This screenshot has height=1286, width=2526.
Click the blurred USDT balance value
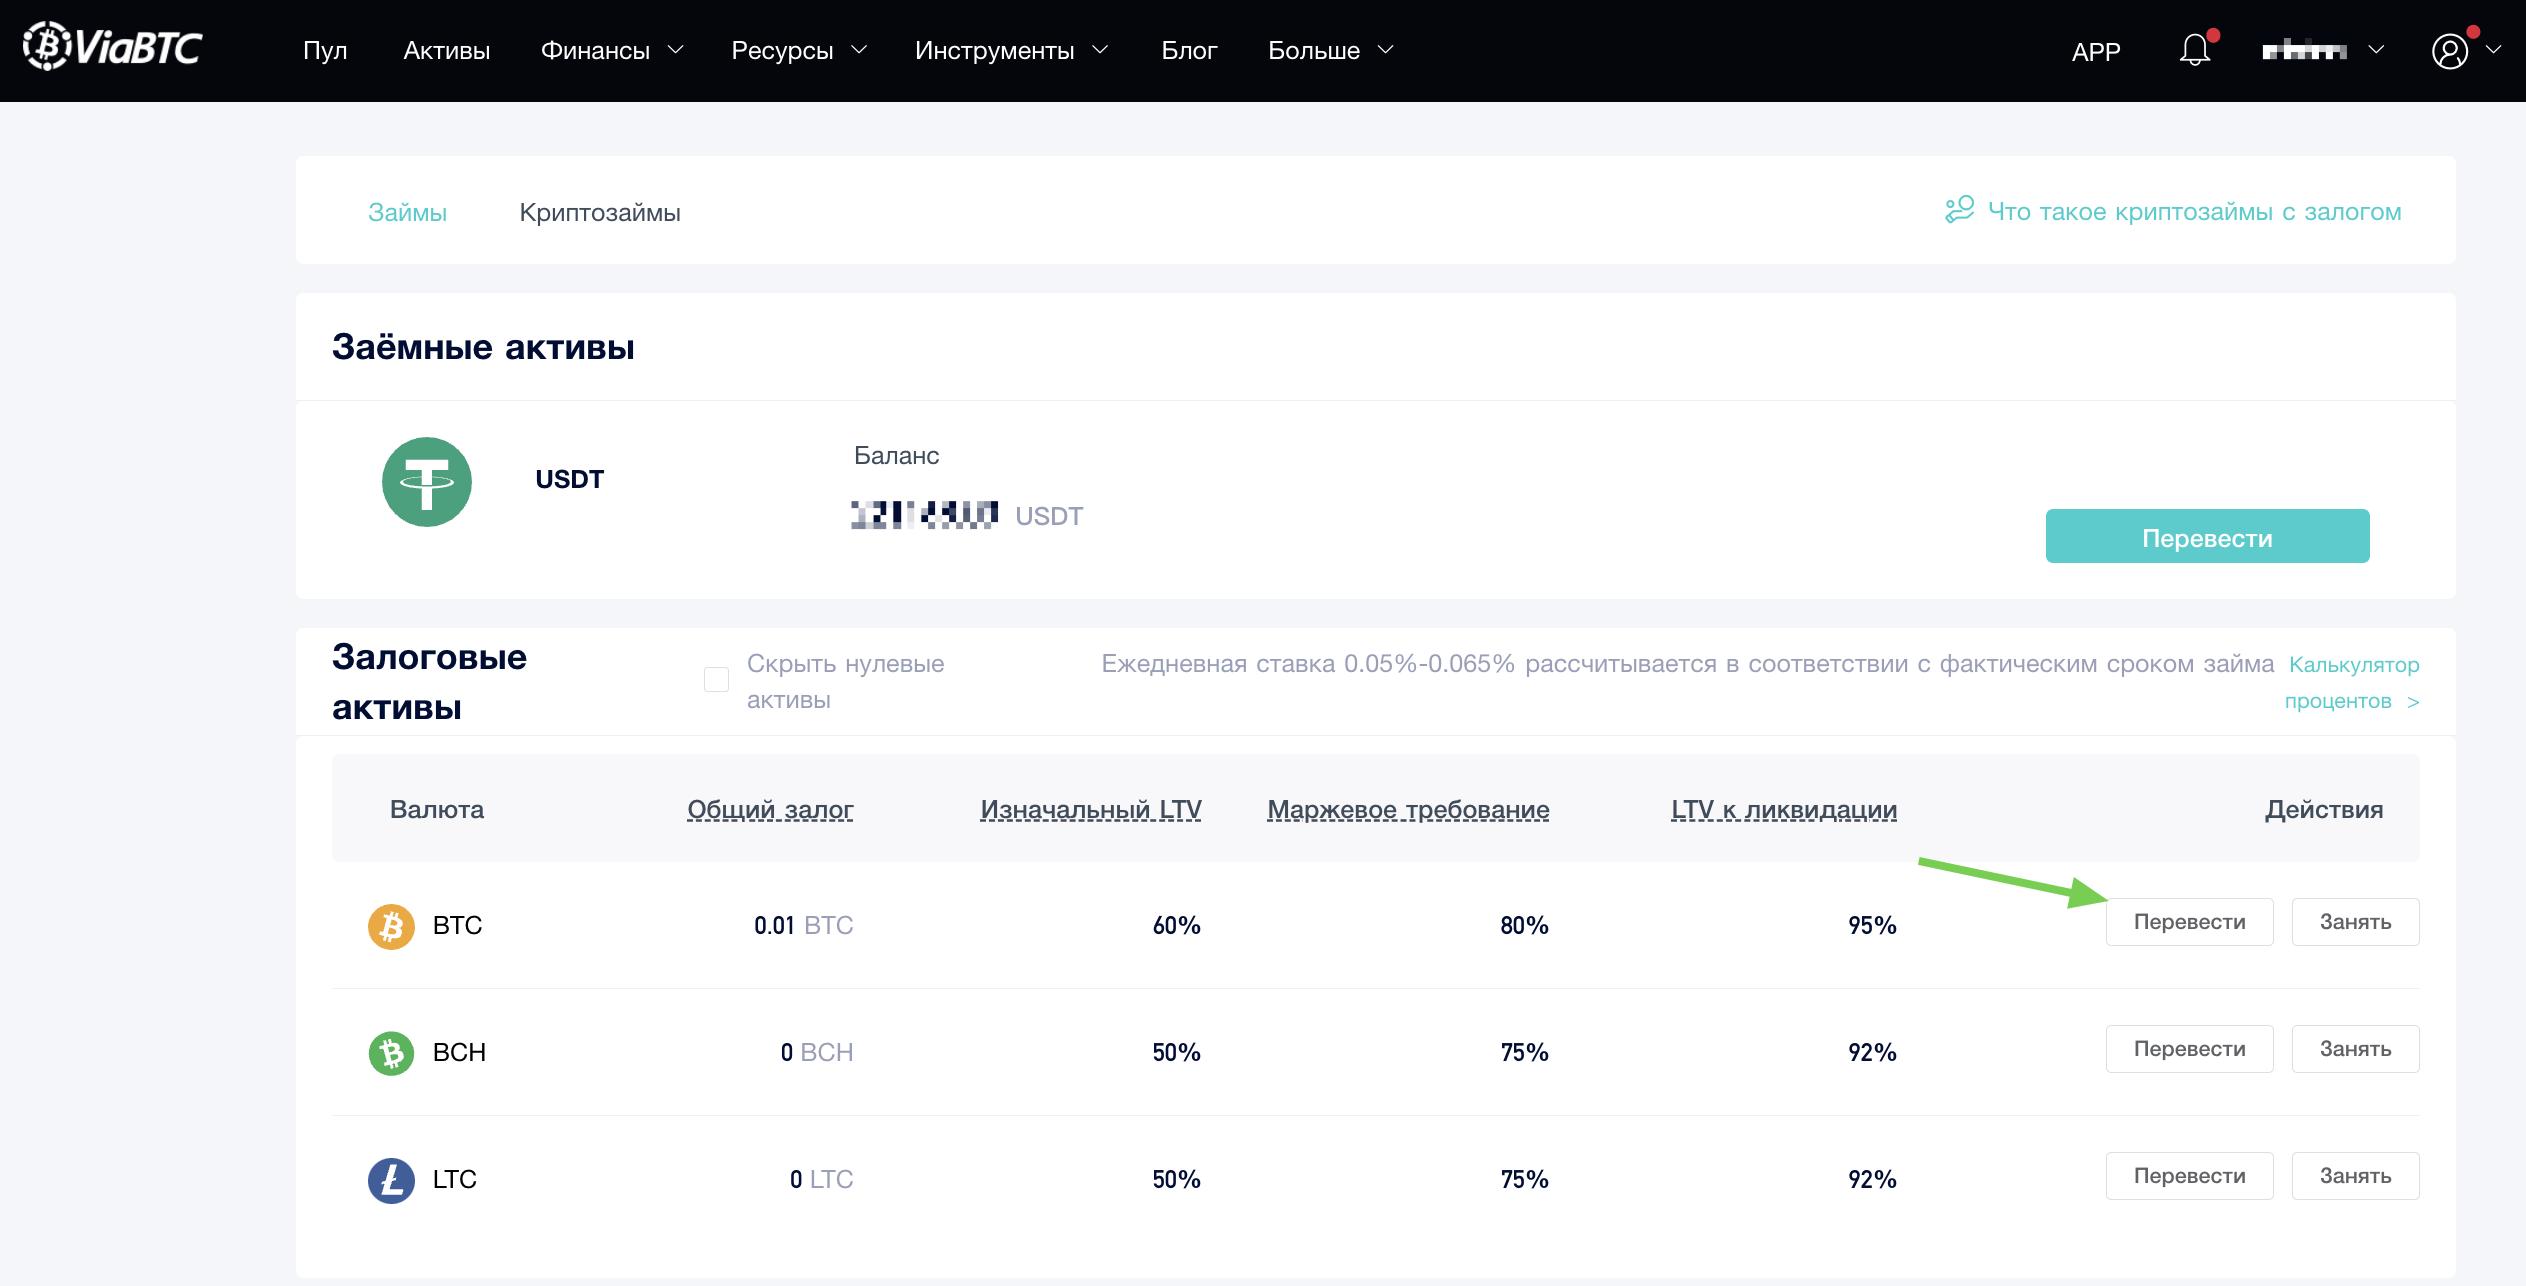point(924,515)
